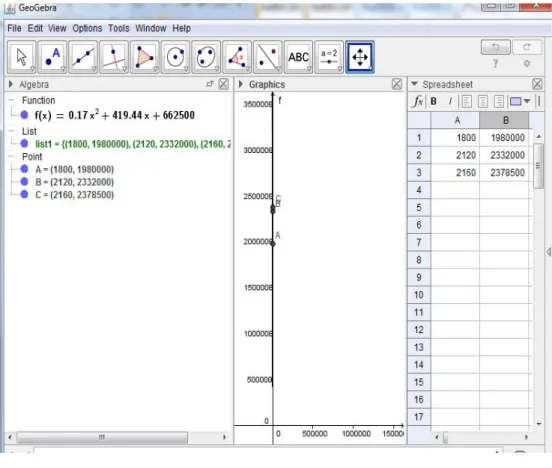Viewport: 552px width, 468px height.
Task: Open the Options menu
Action: pyautogui.click(x=87, y=28)
